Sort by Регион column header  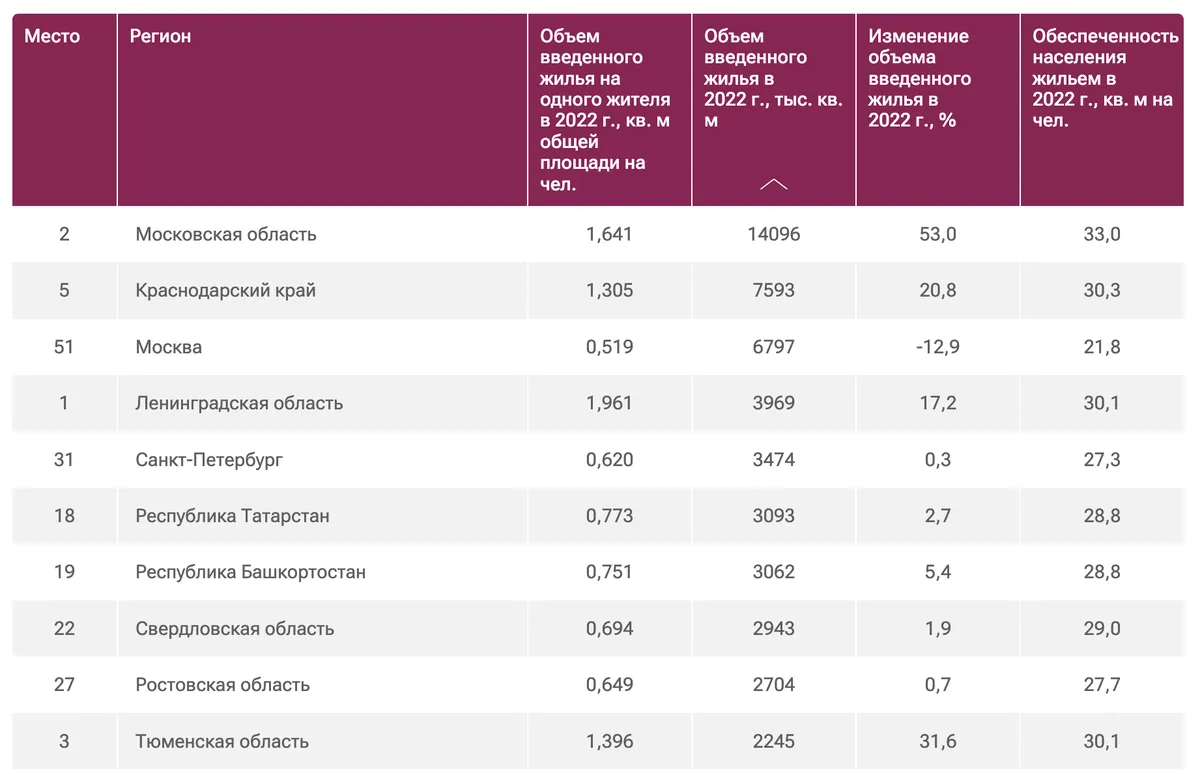click(x=160, y=36)
